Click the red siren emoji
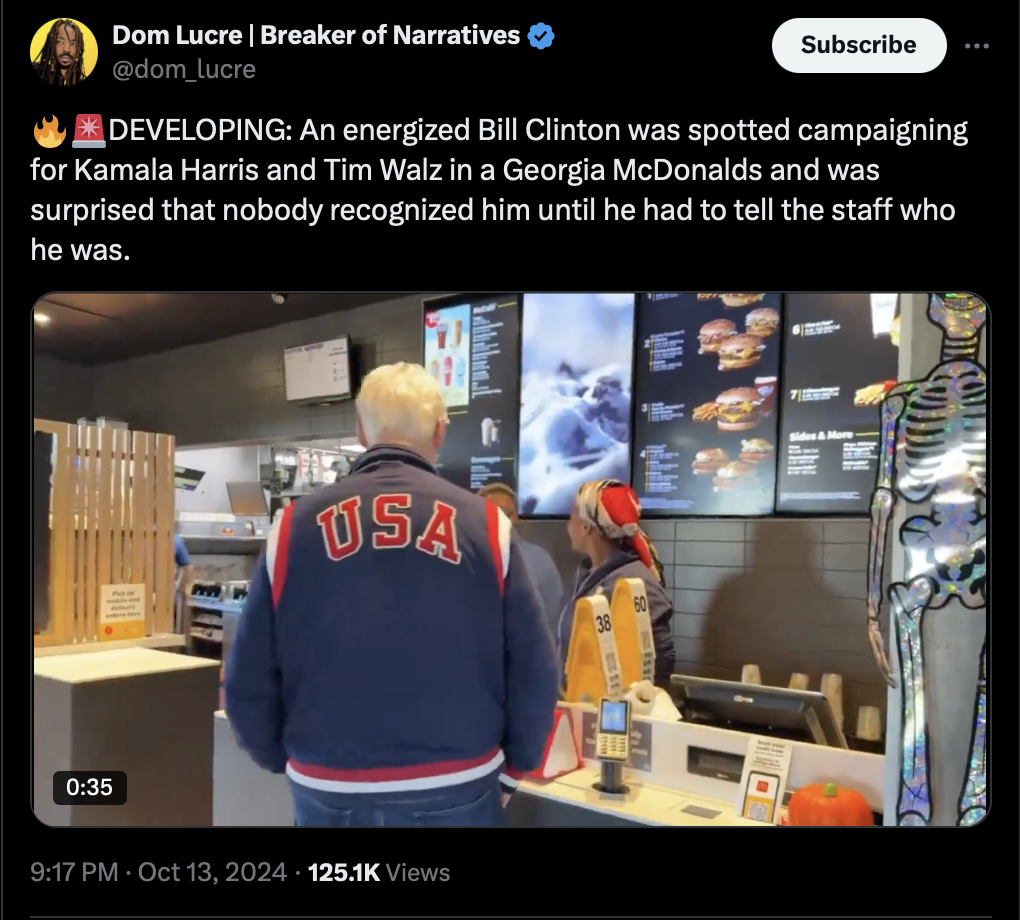The height and width of the screenshot is (920, 1020). [x=88, y=130]
